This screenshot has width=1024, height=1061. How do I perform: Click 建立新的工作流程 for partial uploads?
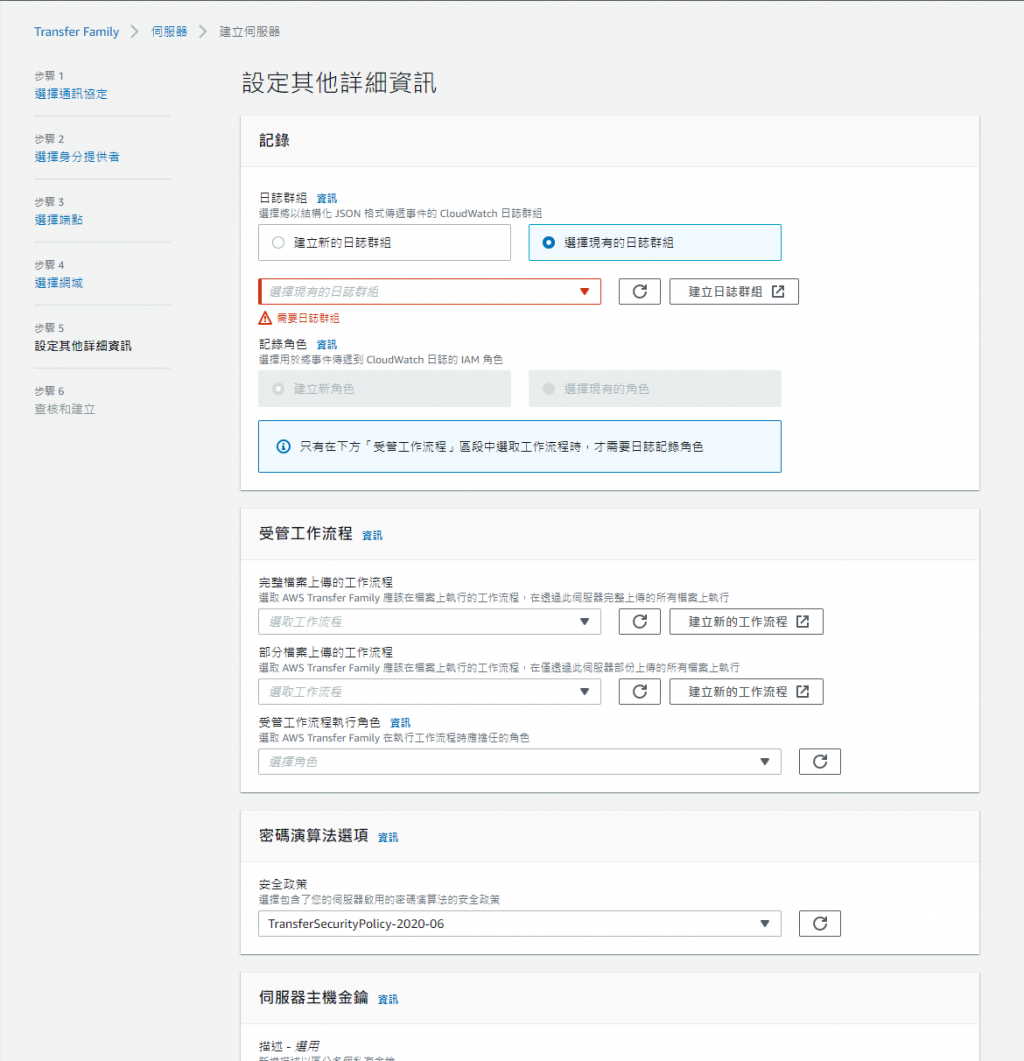point(747,692)
